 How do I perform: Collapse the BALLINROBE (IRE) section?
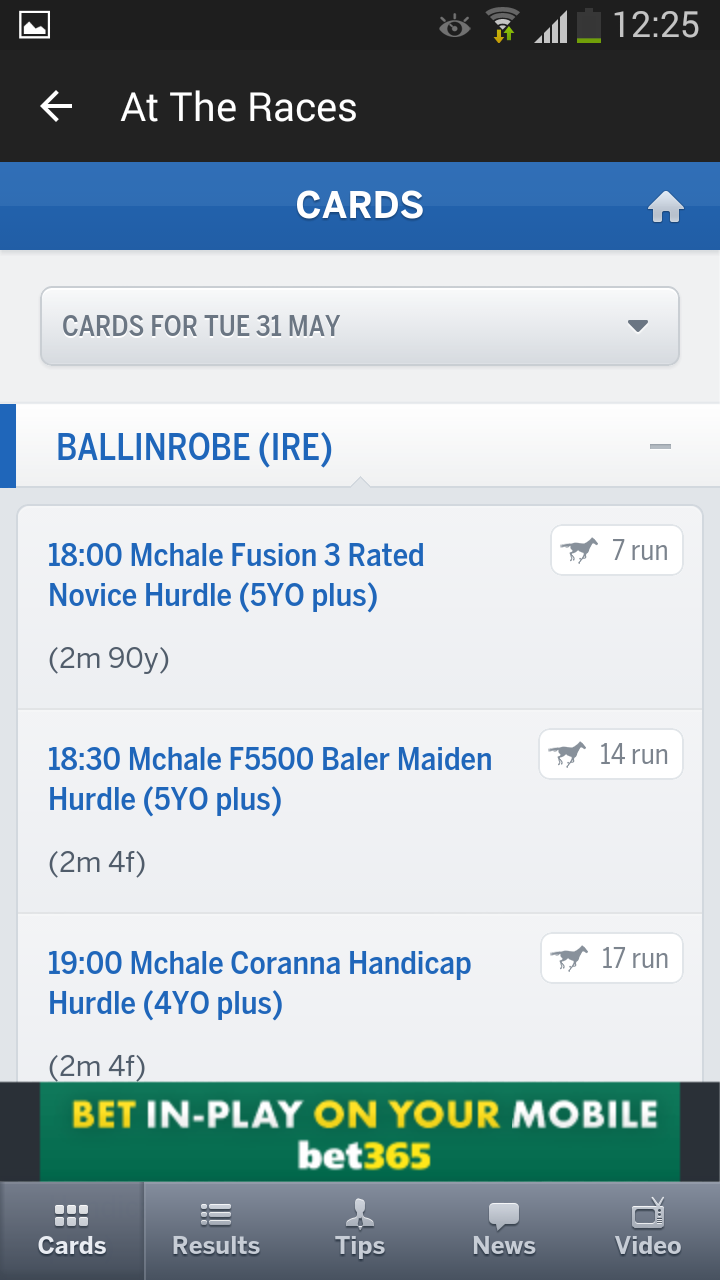click(x=660, y=446)
